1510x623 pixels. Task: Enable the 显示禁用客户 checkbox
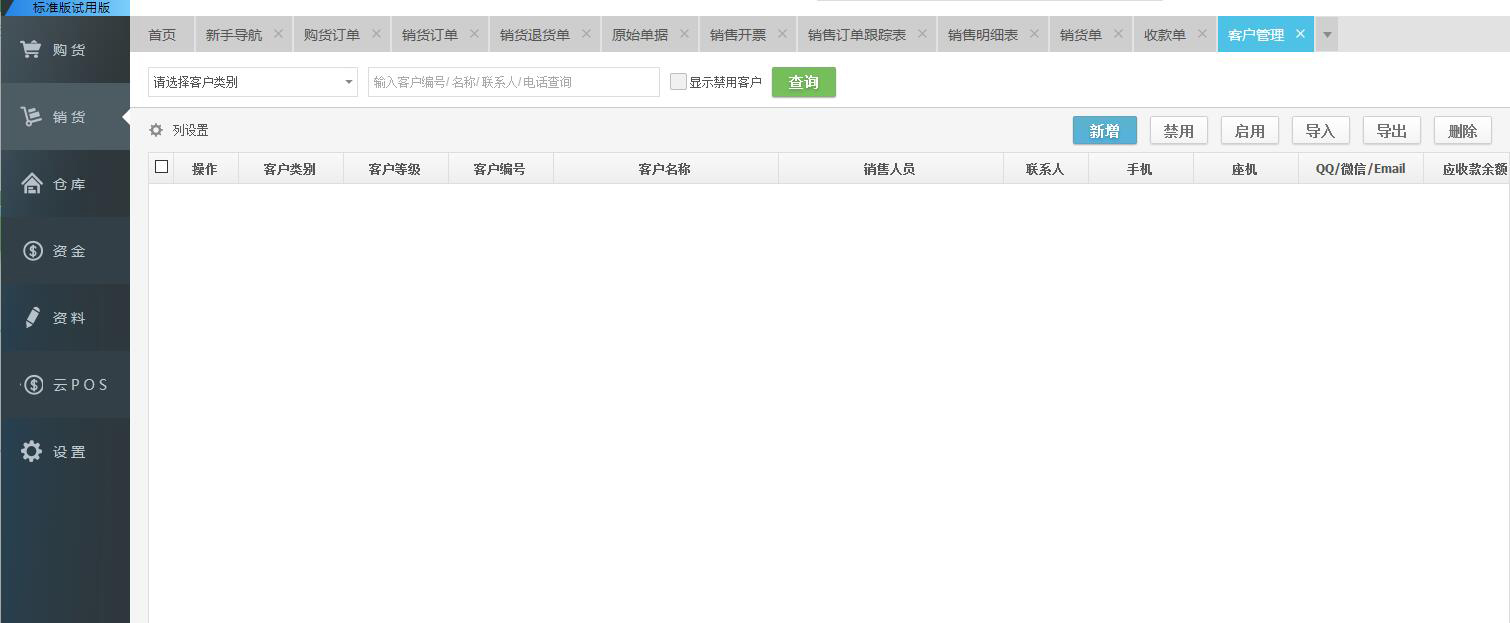click(678, 82)
